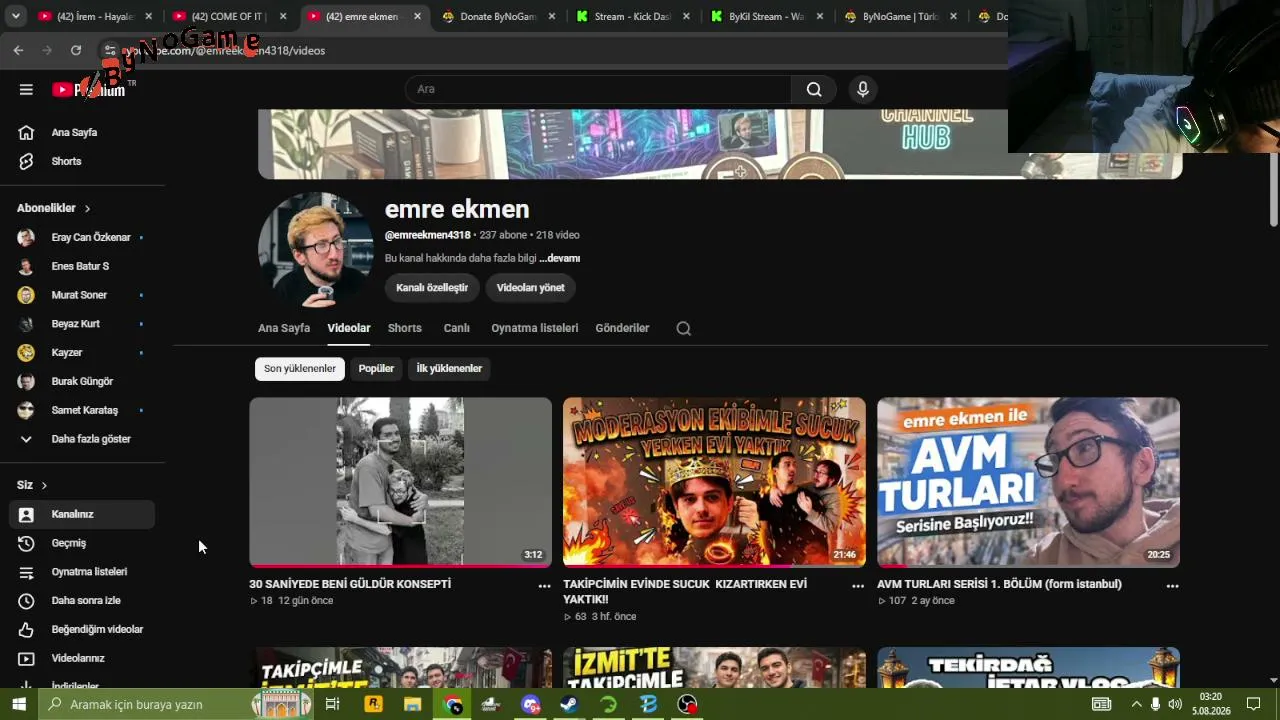Open options menu for AVM TURLARI SERİSİ video
Screen dimensions: 1280x720
click(x=1172, y=586)
